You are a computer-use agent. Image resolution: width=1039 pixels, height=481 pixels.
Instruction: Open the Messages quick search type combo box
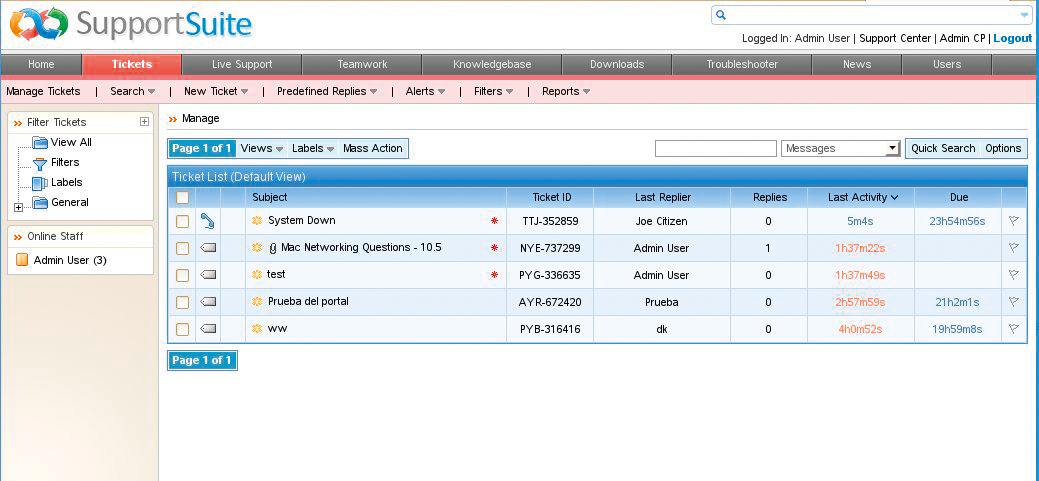[x=840, y=148]
